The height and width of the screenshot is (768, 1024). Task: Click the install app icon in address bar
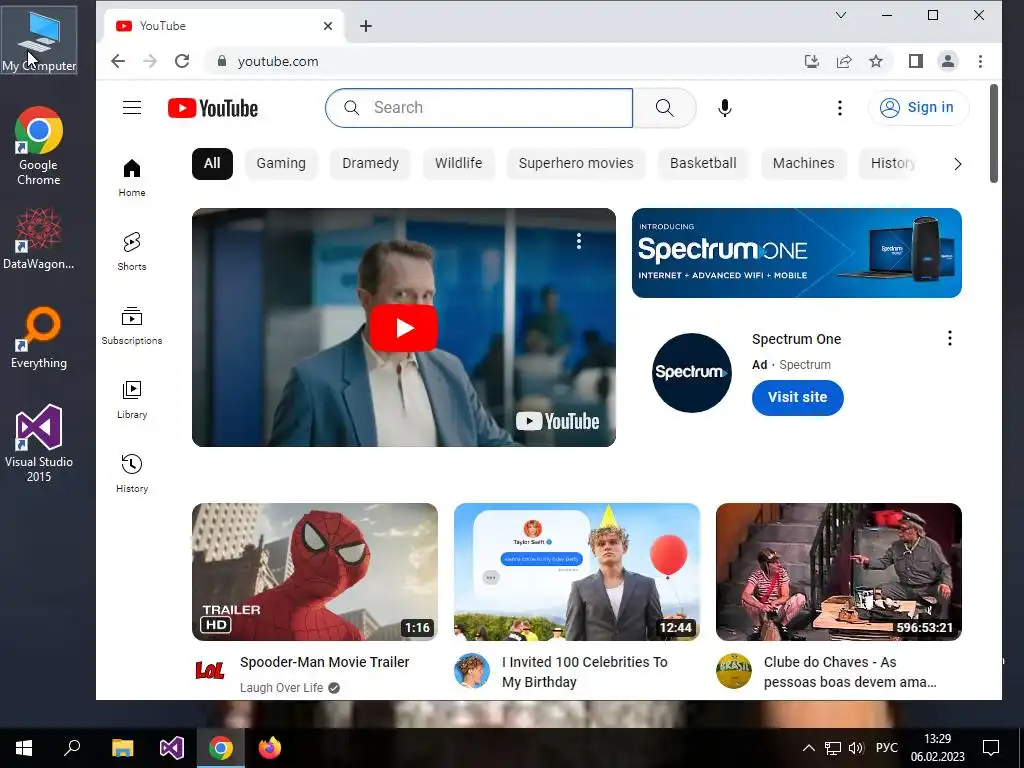812,61
